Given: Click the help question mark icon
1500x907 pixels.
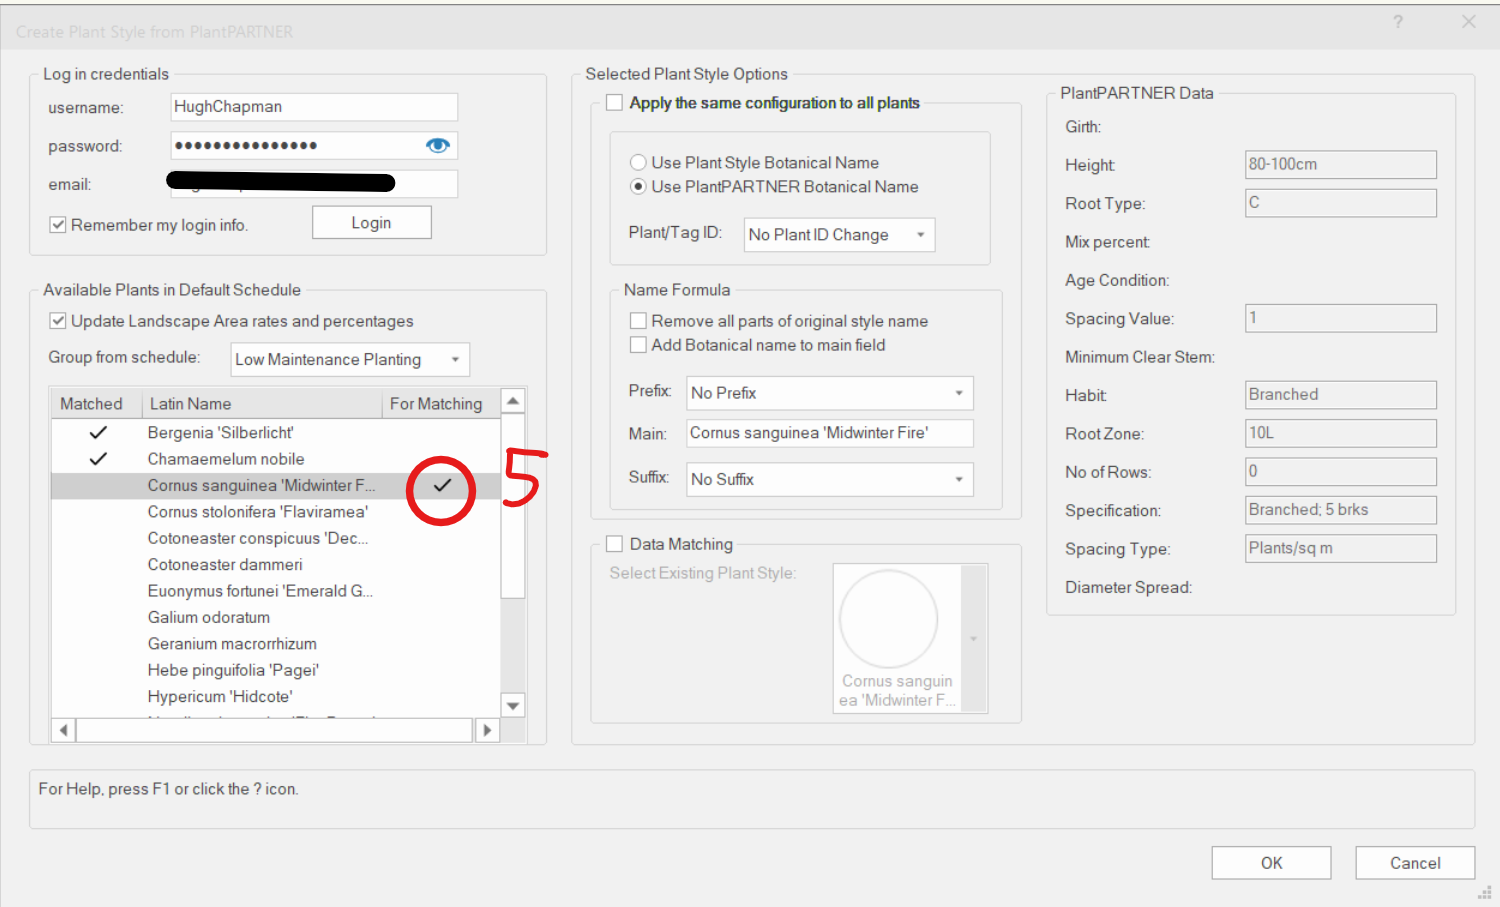Looking at the screenshot, I should click(1397, 22).
